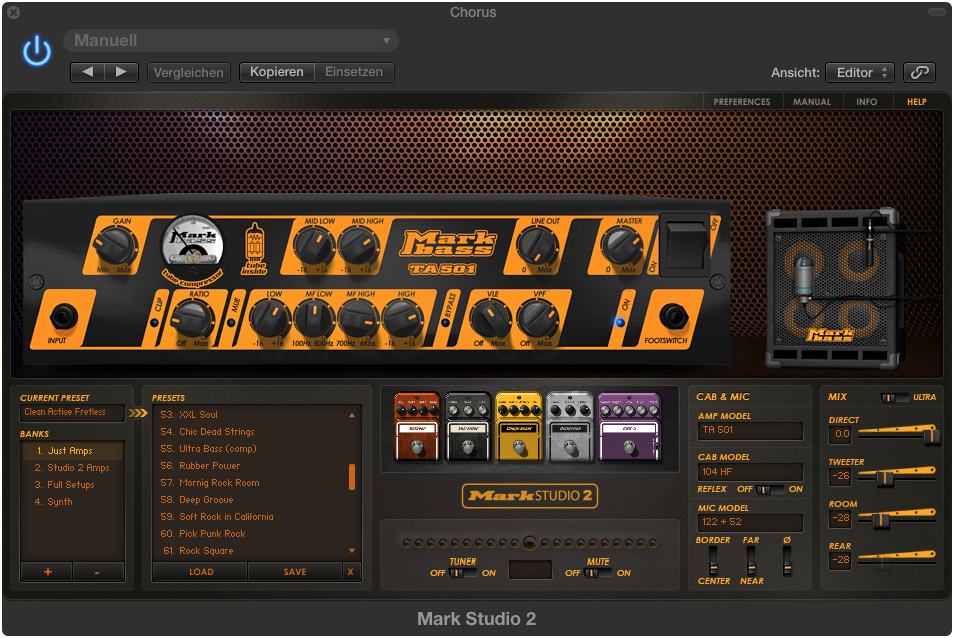Image resolution: width=954 pixels, height=638 pixels.
Task: Toggle the ULTRA mix switch
Action: pyautogui.click(x=895, y=397)
